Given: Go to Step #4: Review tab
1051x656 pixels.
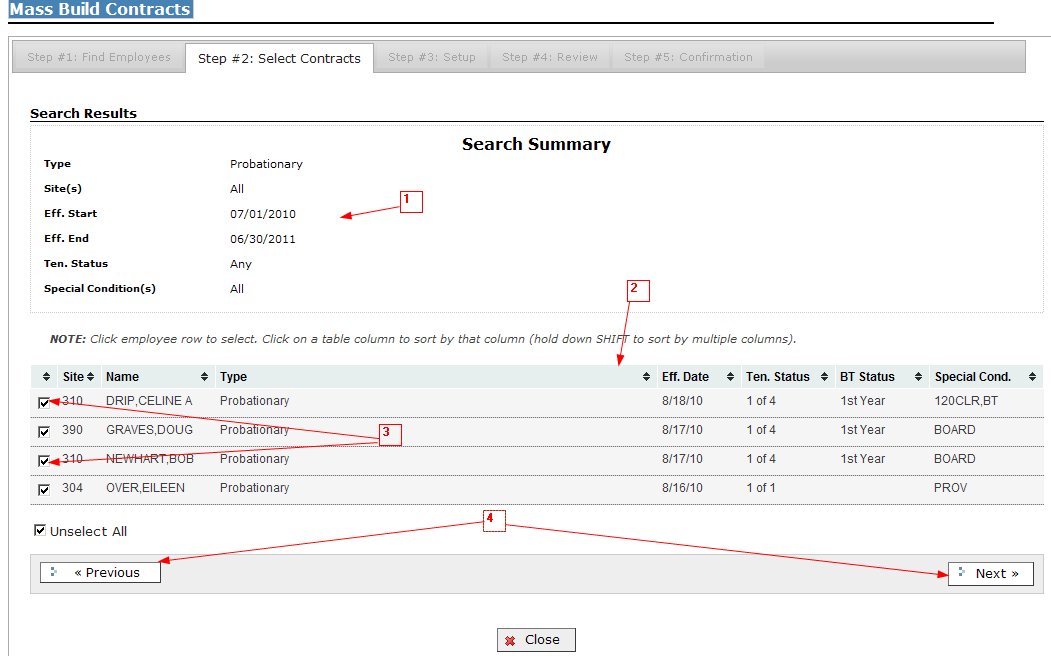Looking at the screenshot, I should coord(550,58).
